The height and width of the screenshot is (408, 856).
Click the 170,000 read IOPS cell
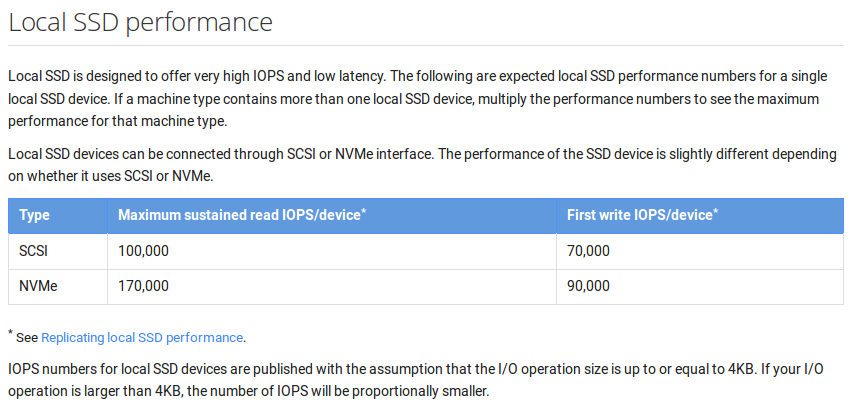(144, 286)
